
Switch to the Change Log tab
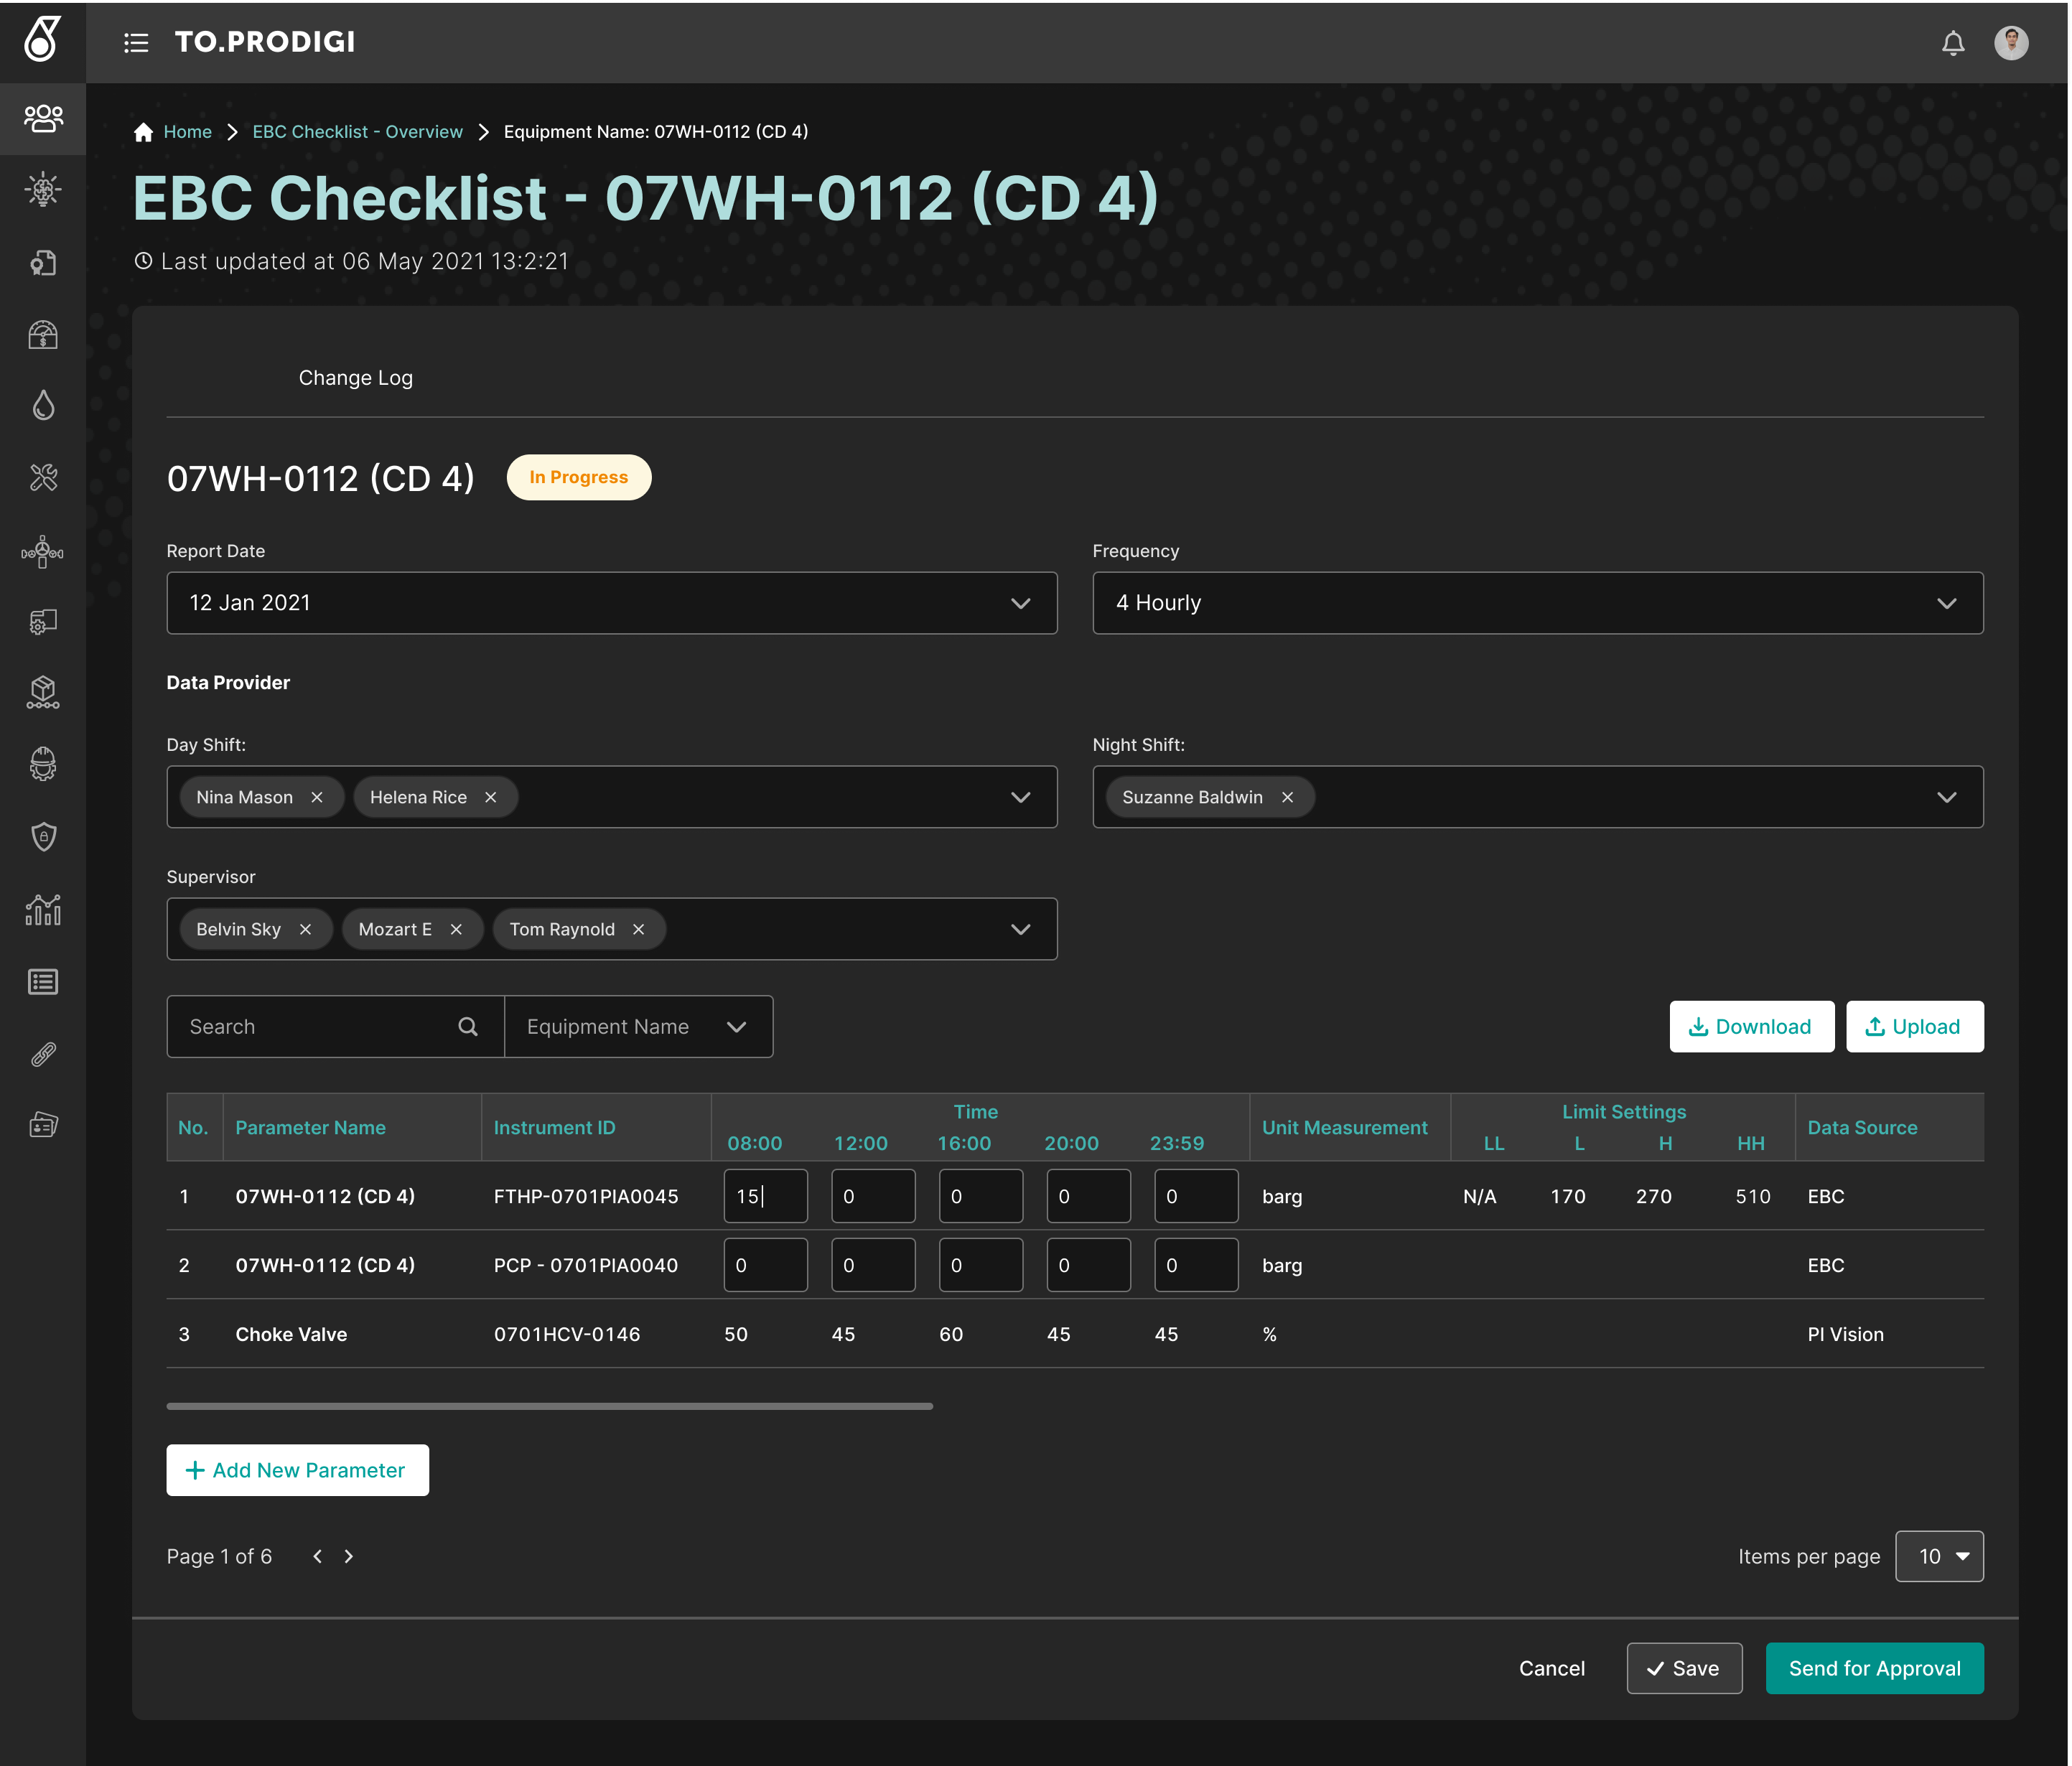point(355,378)
